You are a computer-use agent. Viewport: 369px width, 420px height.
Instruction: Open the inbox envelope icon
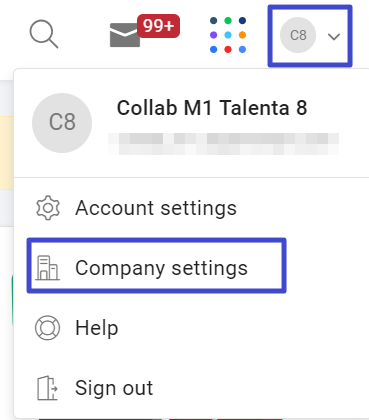[125, 35]
